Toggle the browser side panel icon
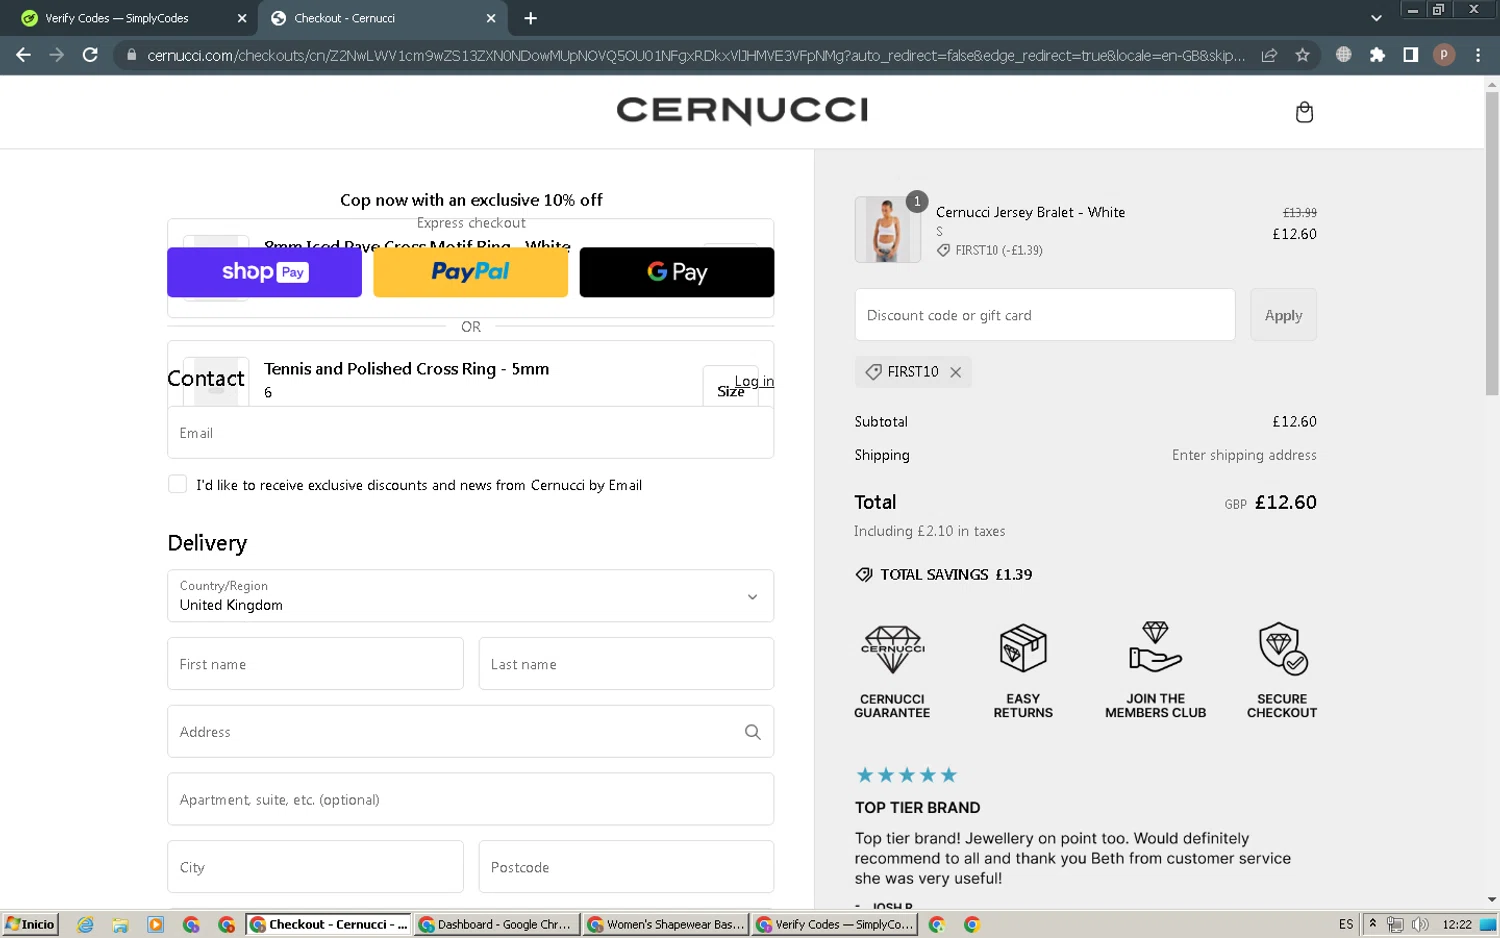This screenshot has height=938, width=1500. coord(1410,55)
